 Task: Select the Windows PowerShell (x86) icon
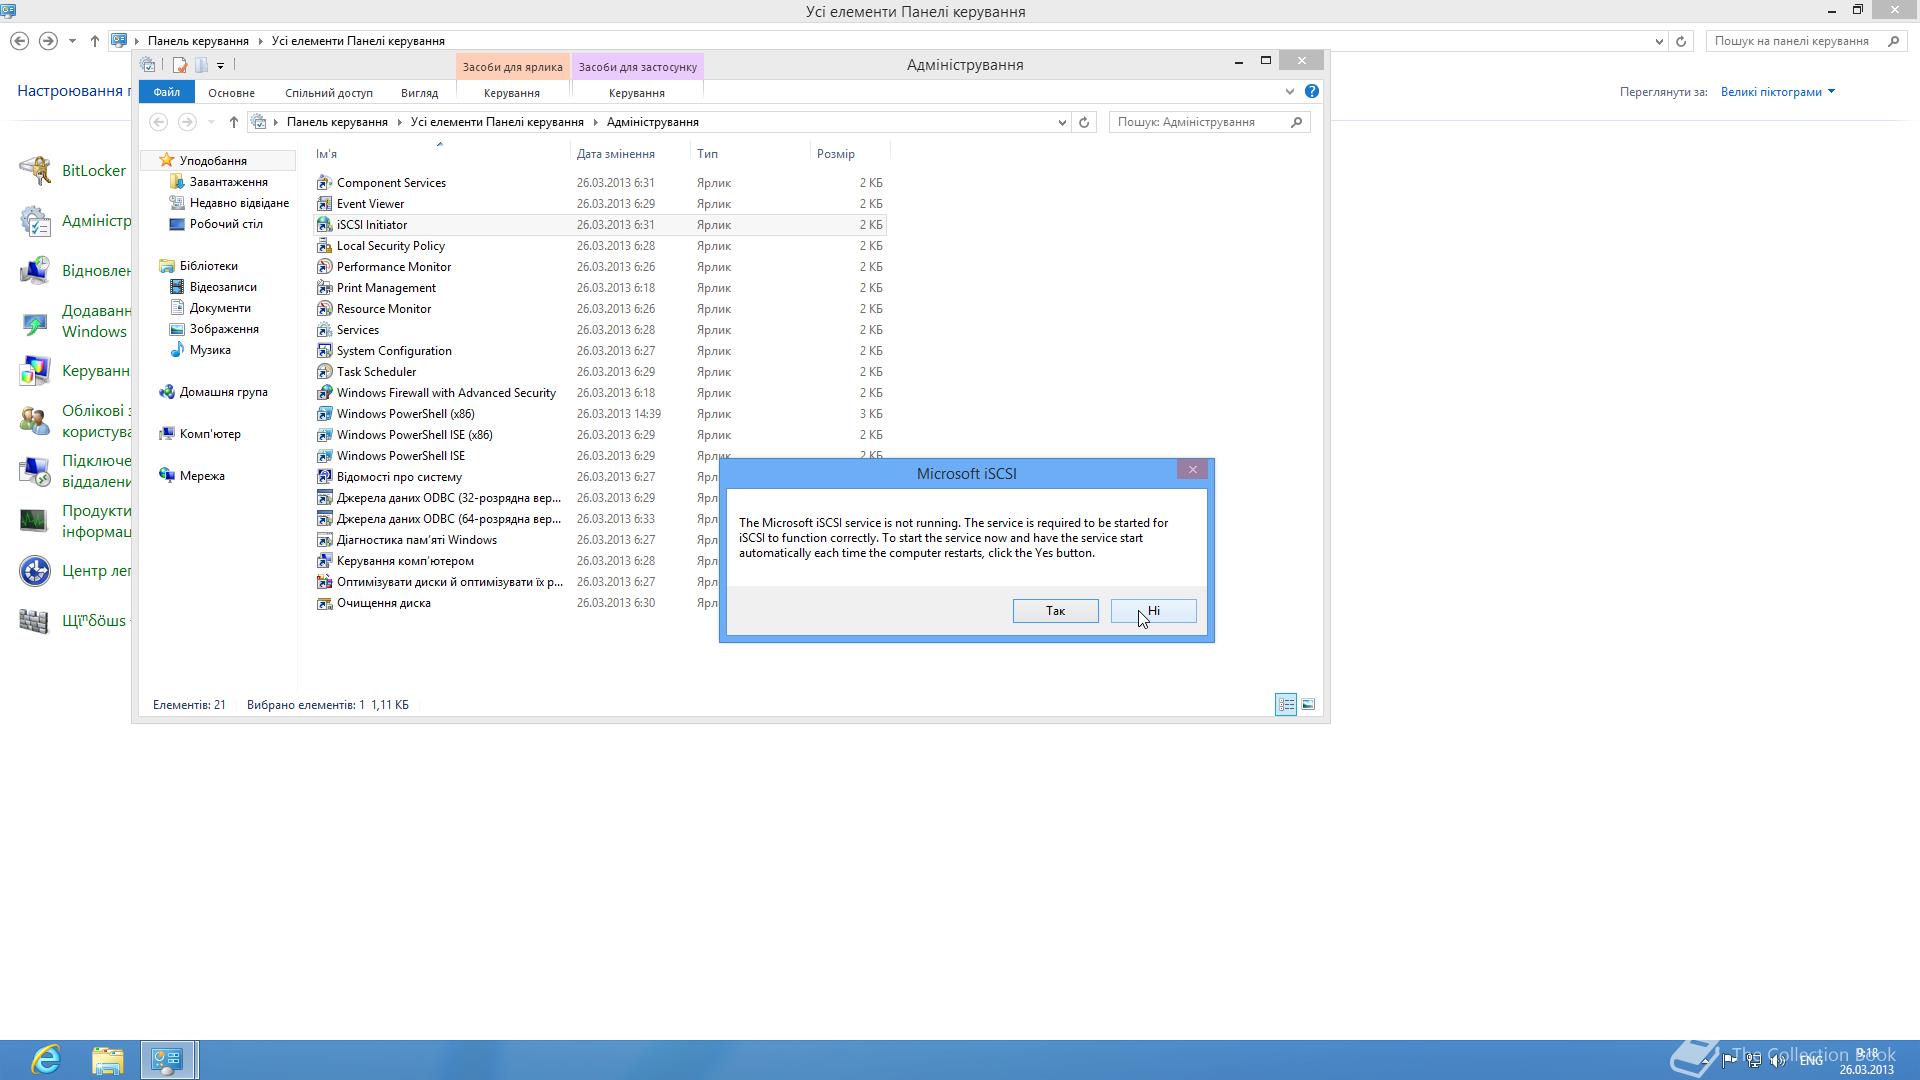point(324,414)
